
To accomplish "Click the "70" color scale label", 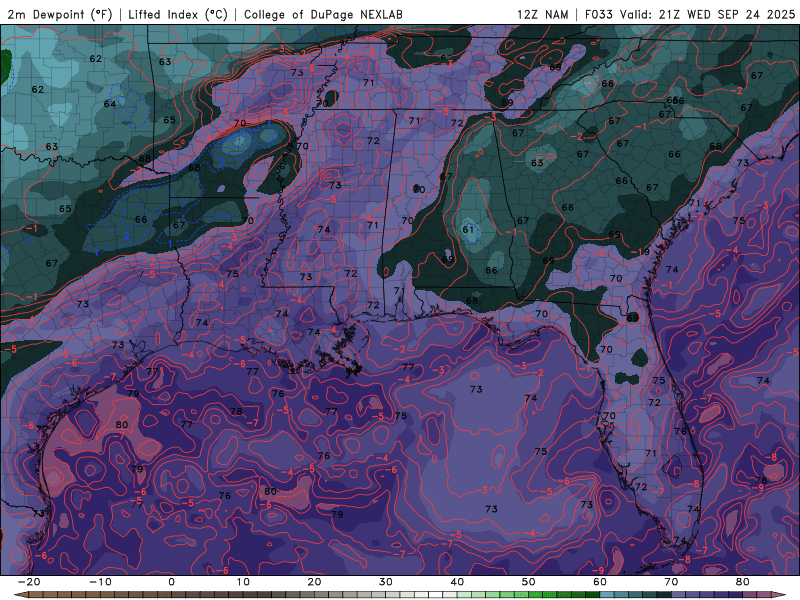I will [671, 582].
